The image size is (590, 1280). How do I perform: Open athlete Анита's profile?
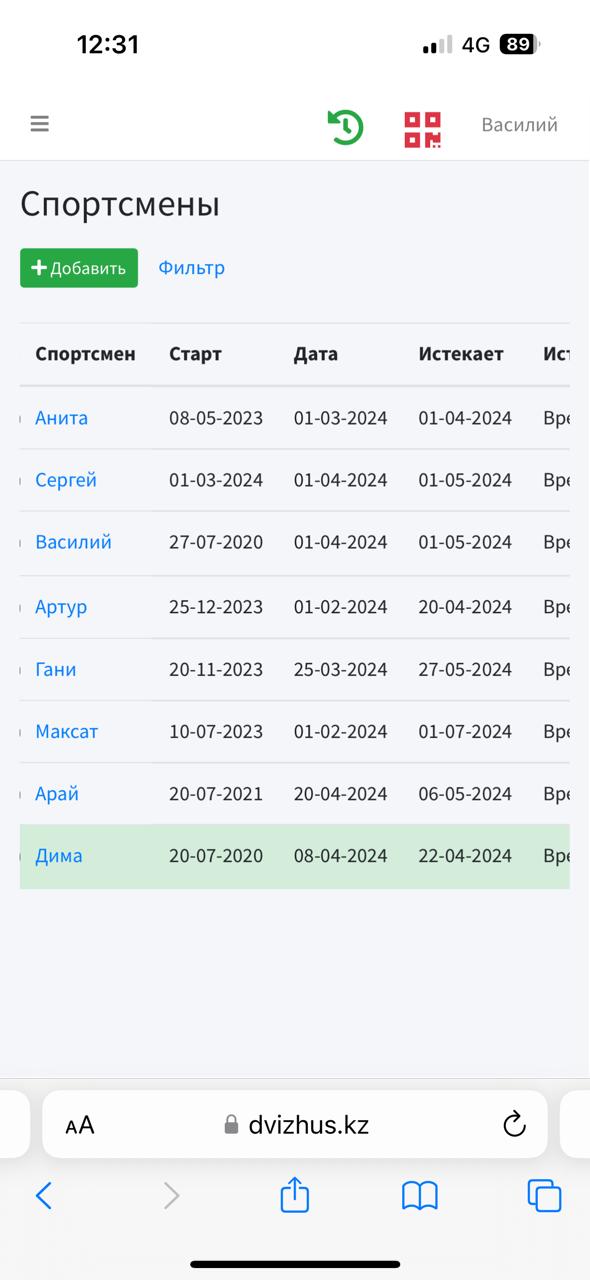pos(61,418)
